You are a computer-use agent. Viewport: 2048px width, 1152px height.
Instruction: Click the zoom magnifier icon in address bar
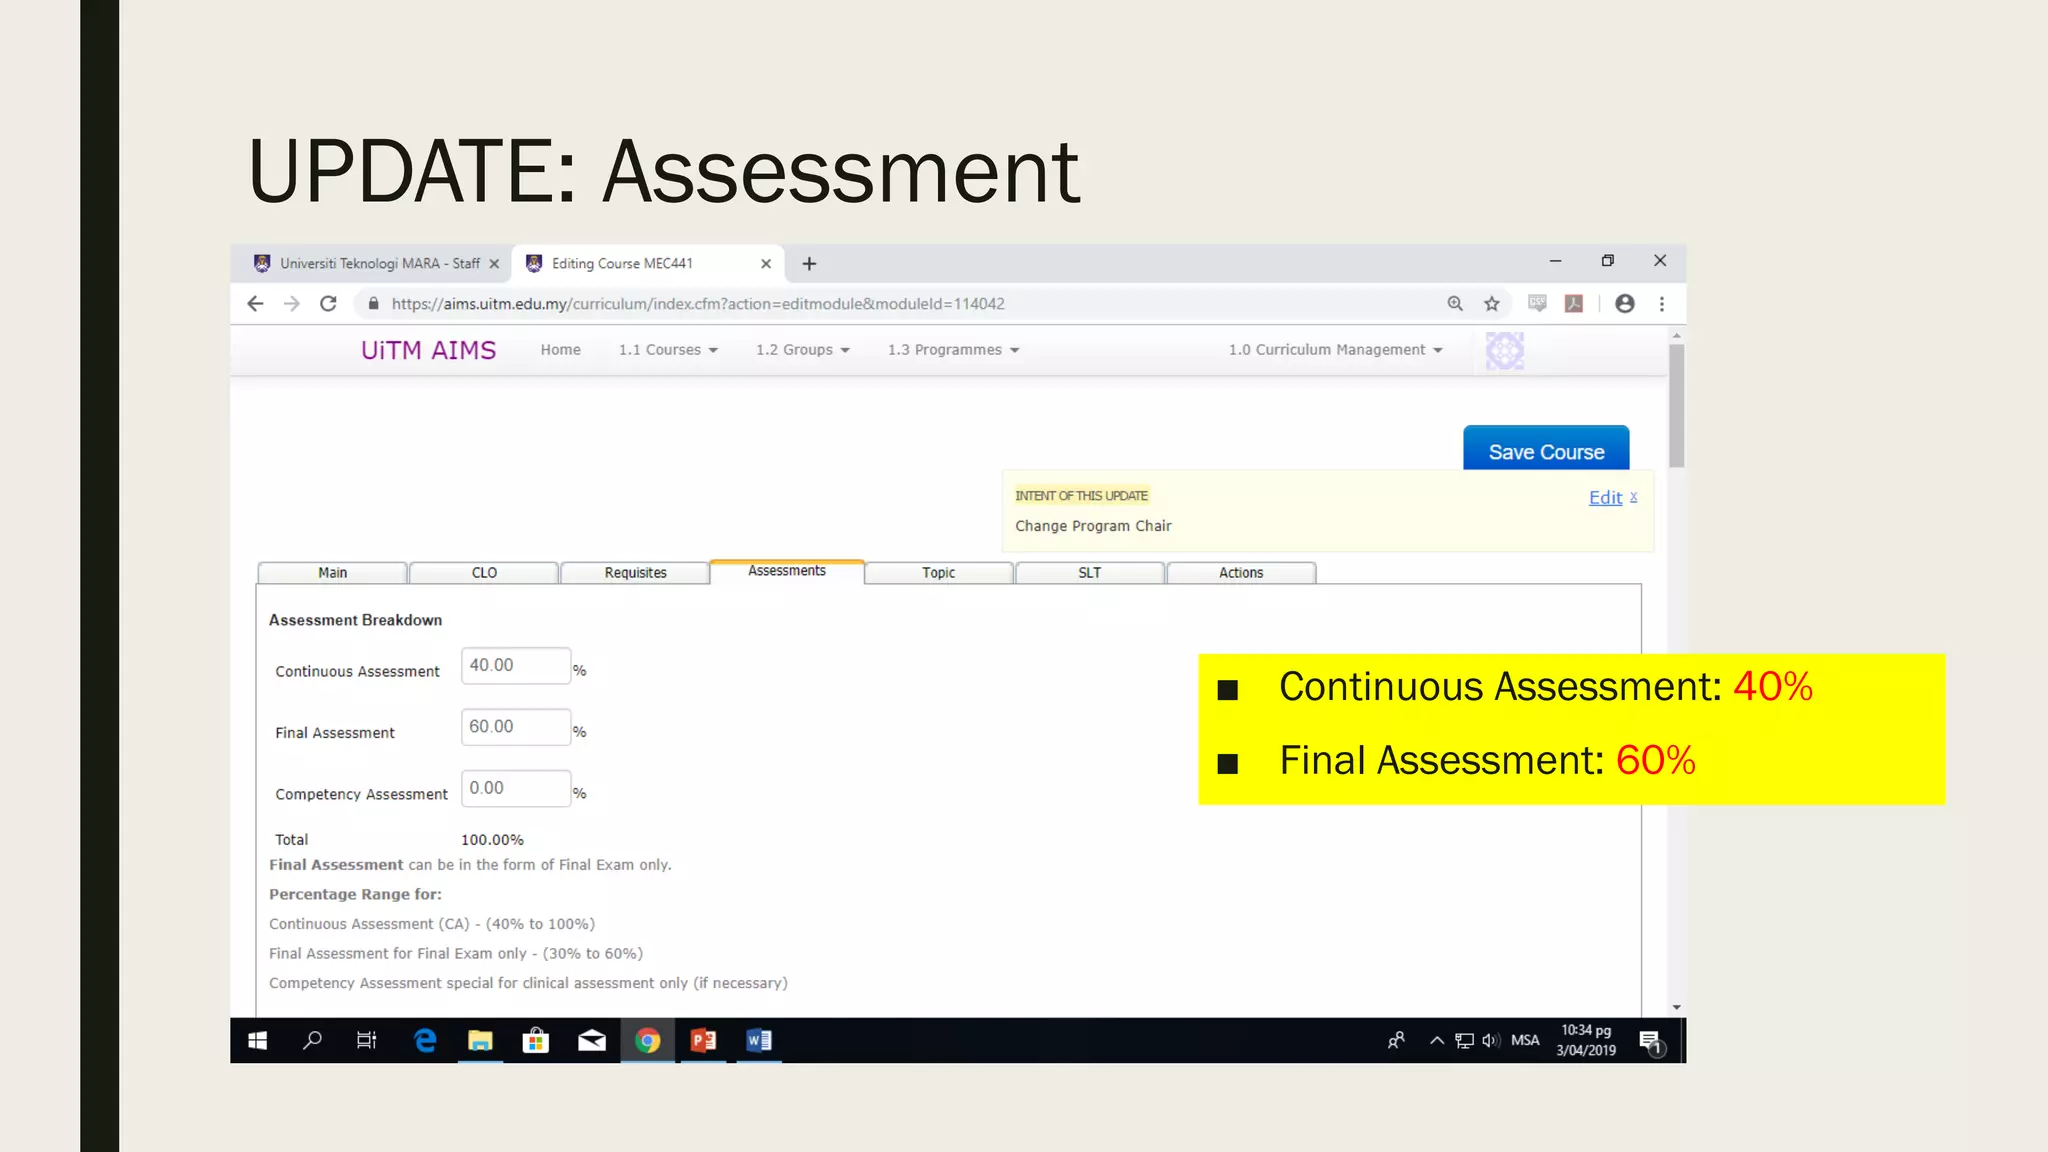1455,303
